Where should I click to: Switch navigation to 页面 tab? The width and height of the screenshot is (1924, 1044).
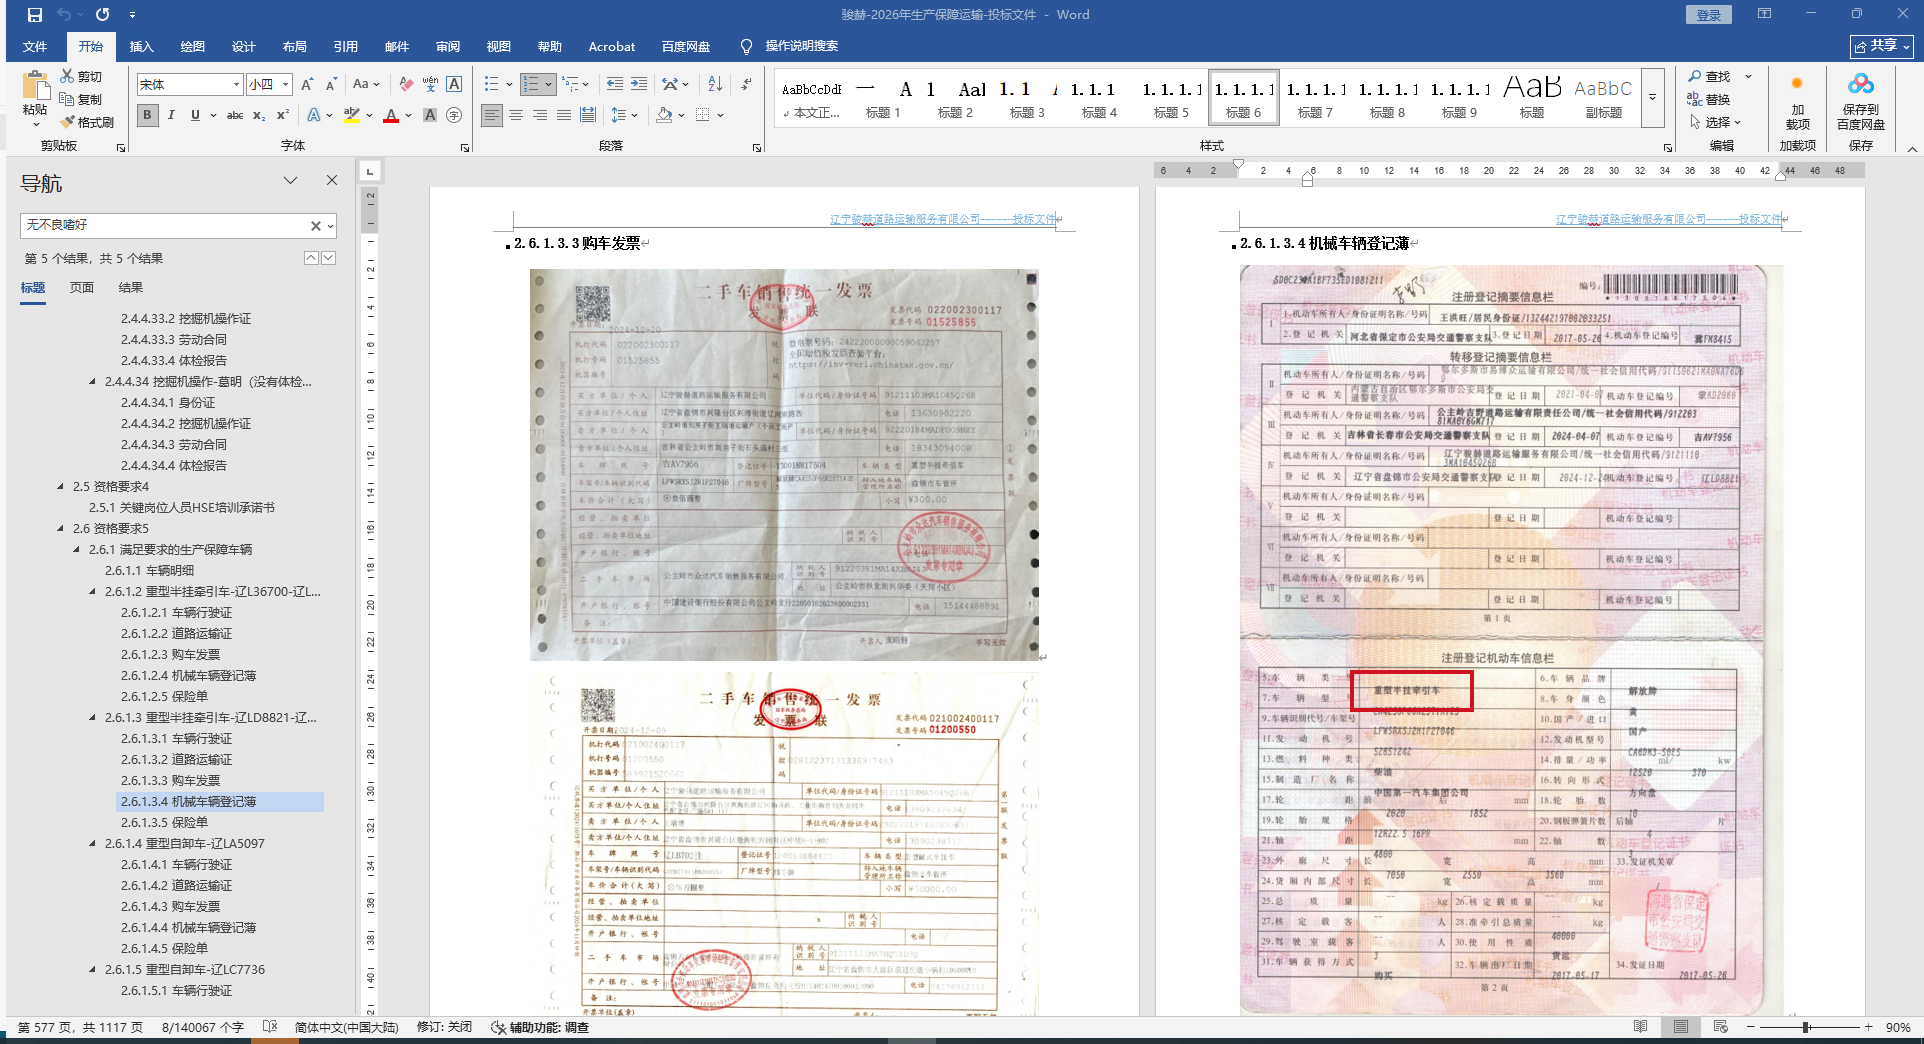pyautogui.click(x=82, y=288)
